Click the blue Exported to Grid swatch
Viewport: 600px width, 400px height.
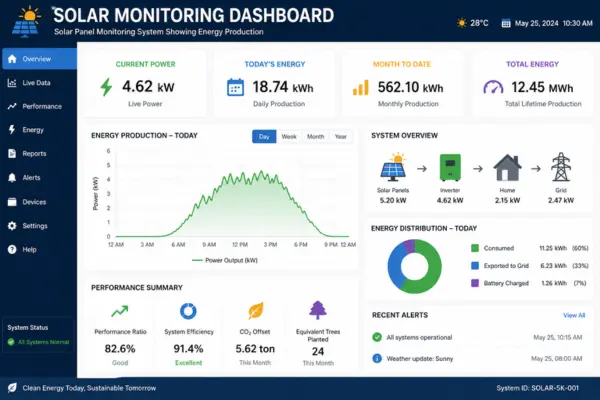[x=475, y=266]
